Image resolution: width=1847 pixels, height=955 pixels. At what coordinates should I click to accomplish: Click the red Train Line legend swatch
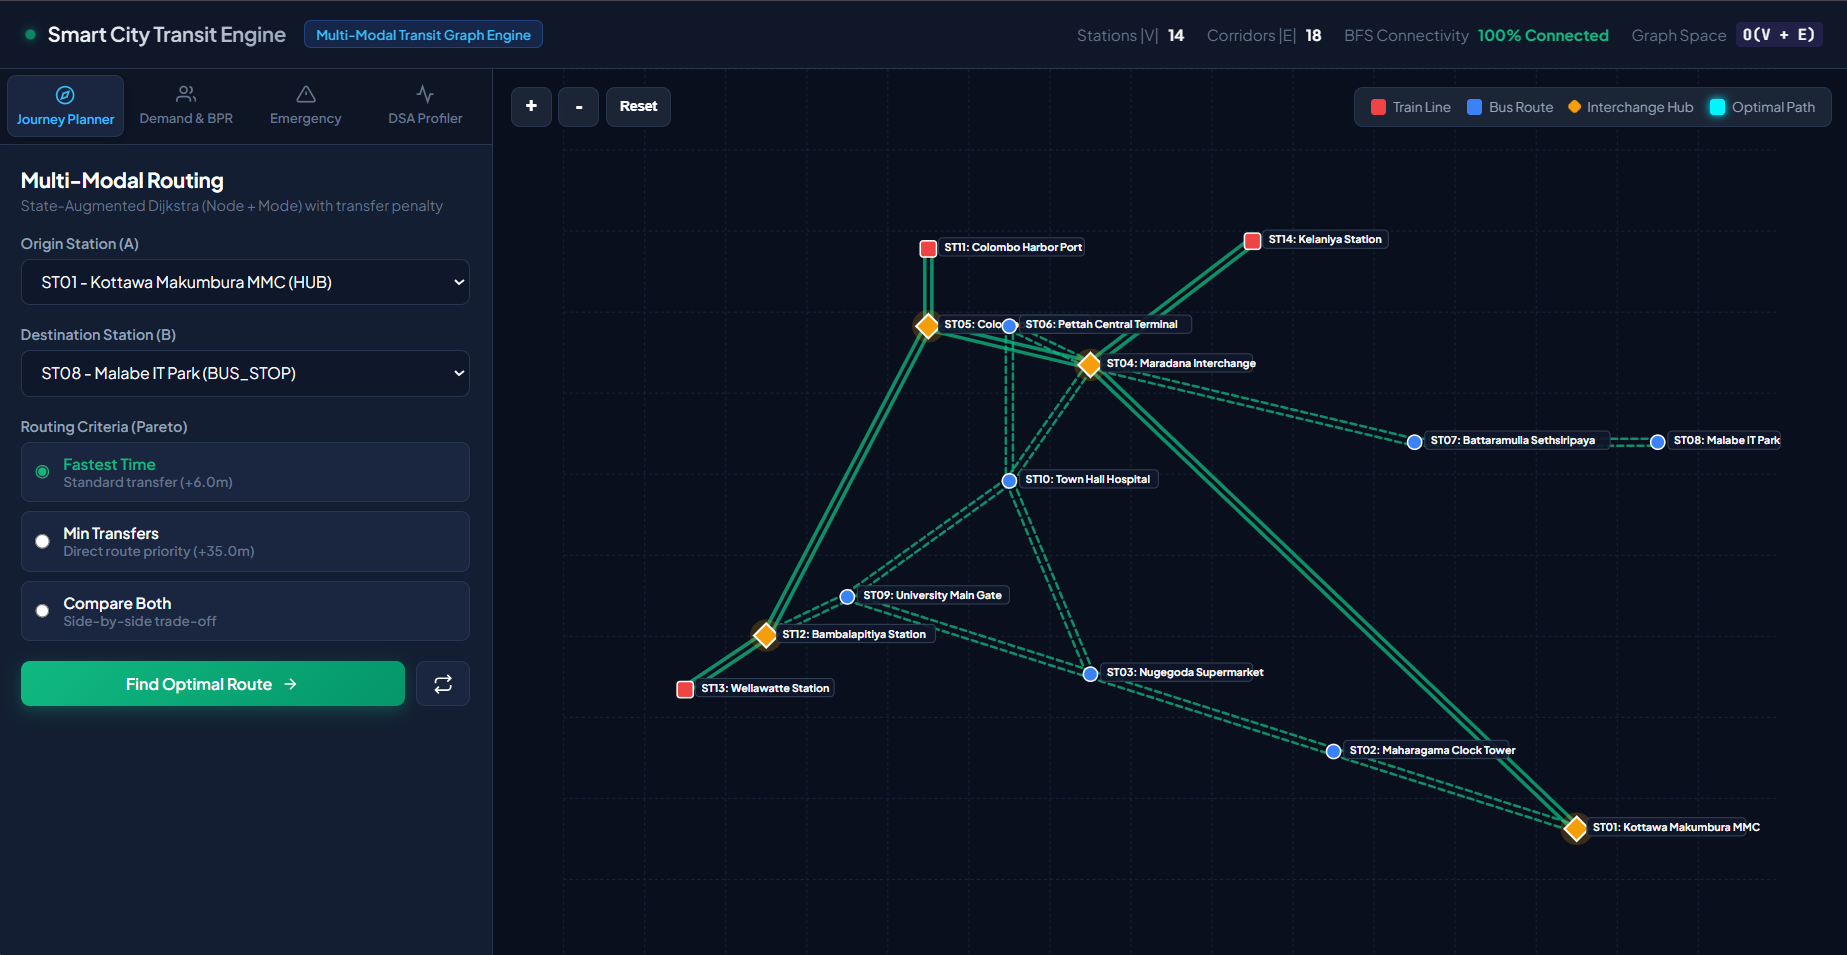(x=1378, y=107)
